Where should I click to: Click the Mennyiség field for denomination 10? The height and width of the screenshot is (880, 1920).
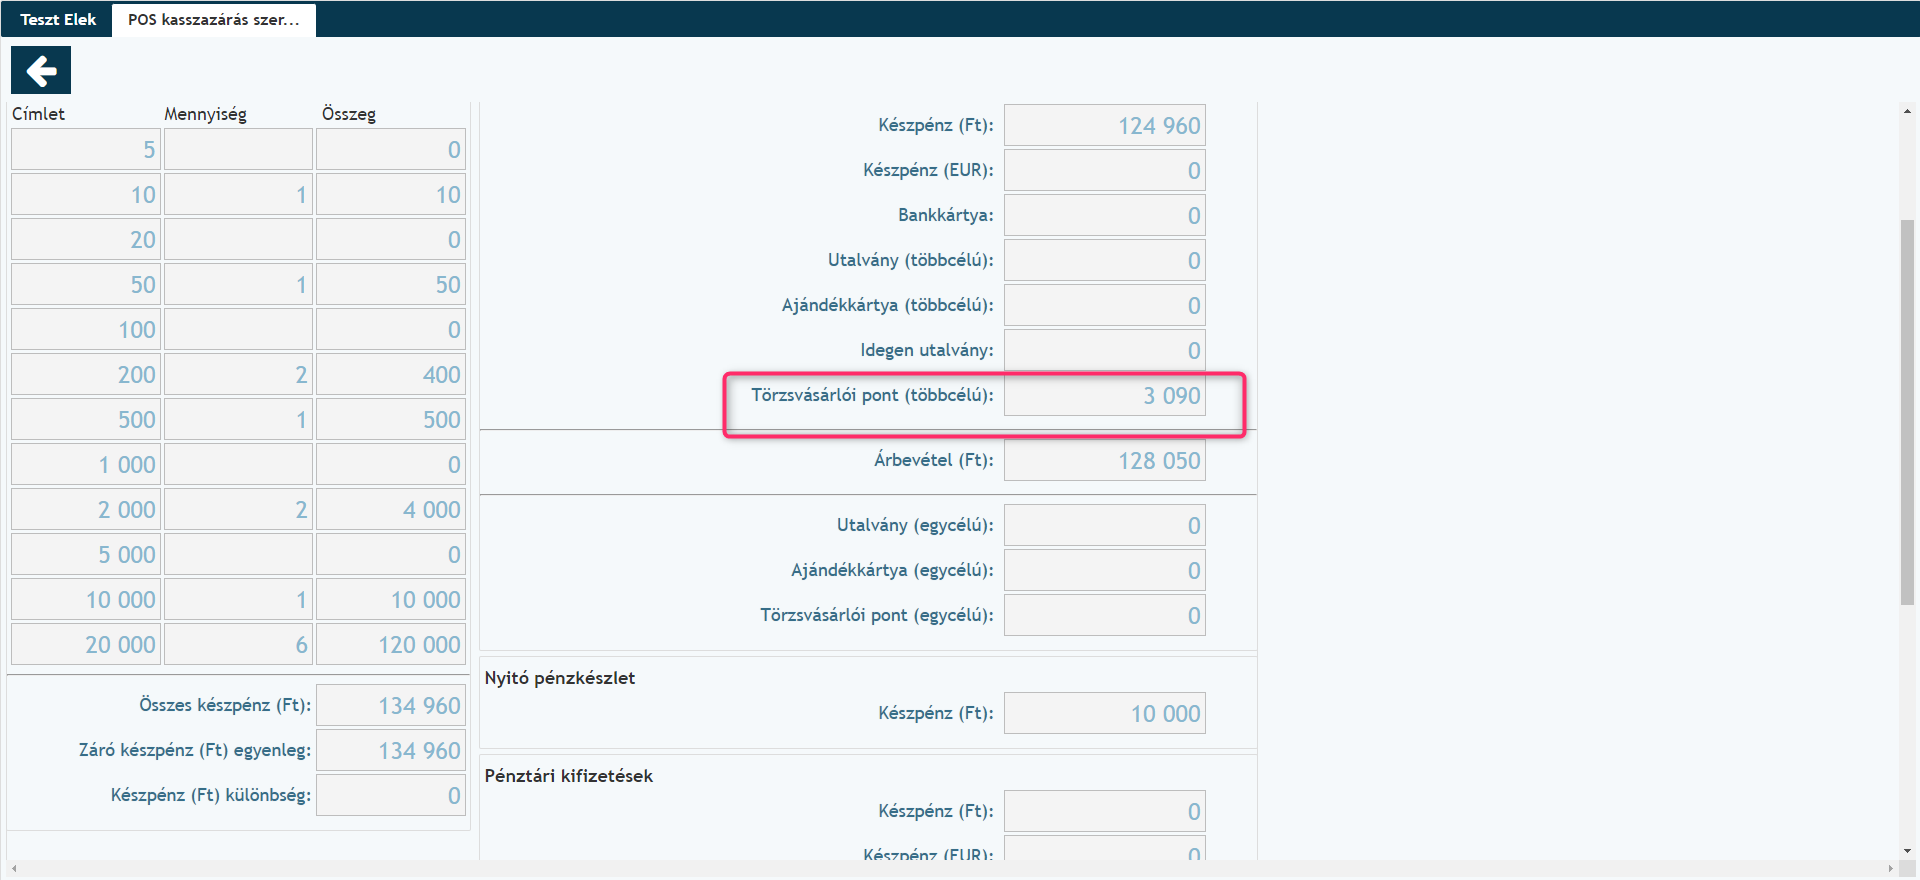(238, 195)
